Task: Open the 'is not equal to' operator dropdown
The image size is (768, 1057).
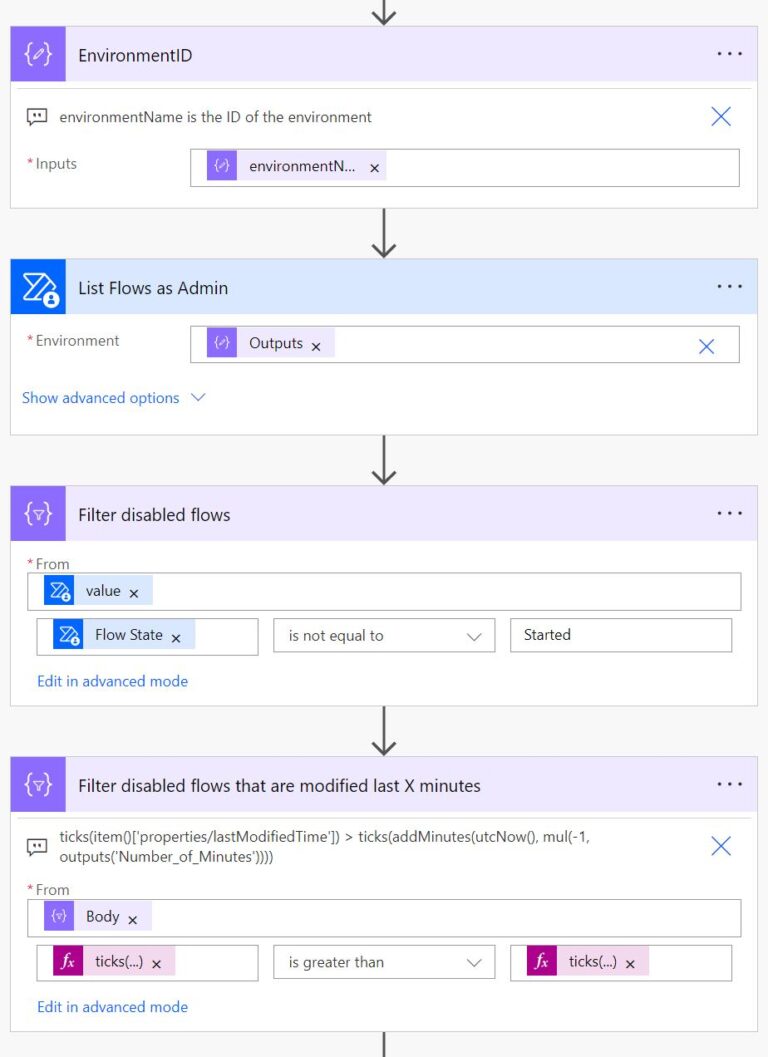Action: [384, 635]
